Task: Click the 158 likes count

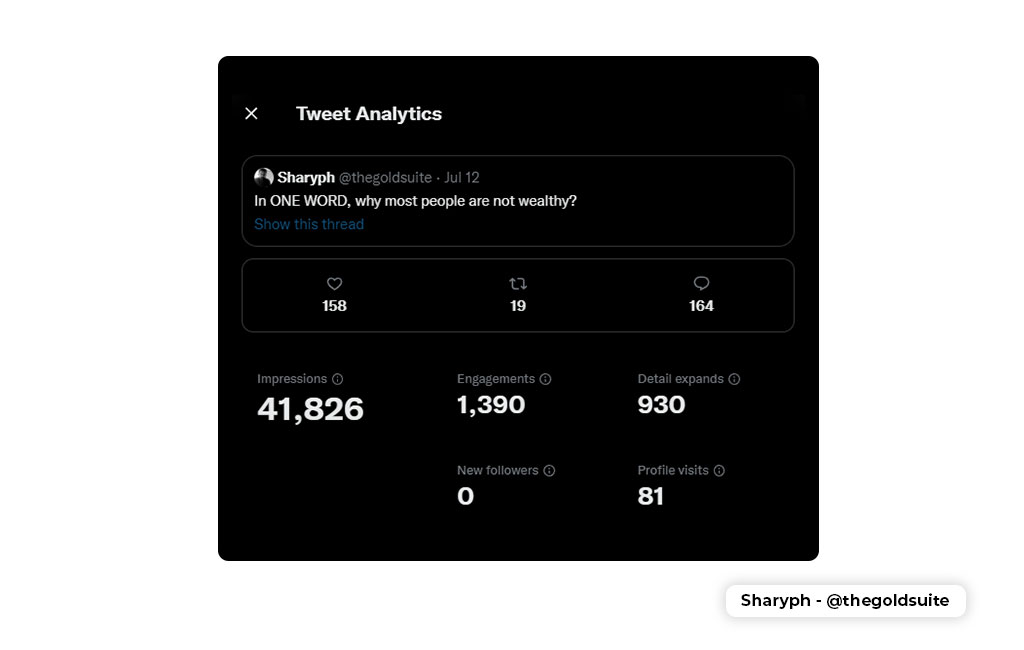Action: coord(334,306)
